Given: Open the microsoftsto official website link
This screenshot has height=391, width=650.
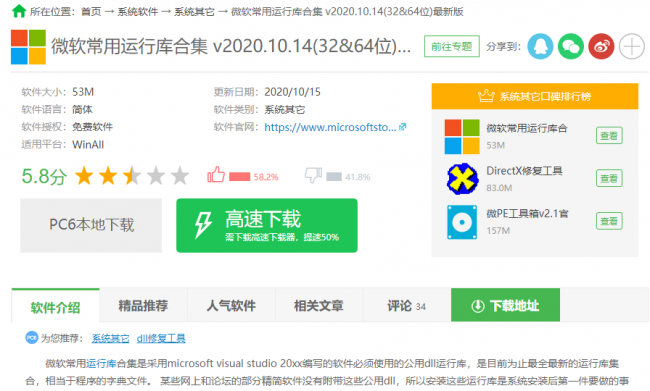Looking at the screenshot, I should click(x=330, y=127).
